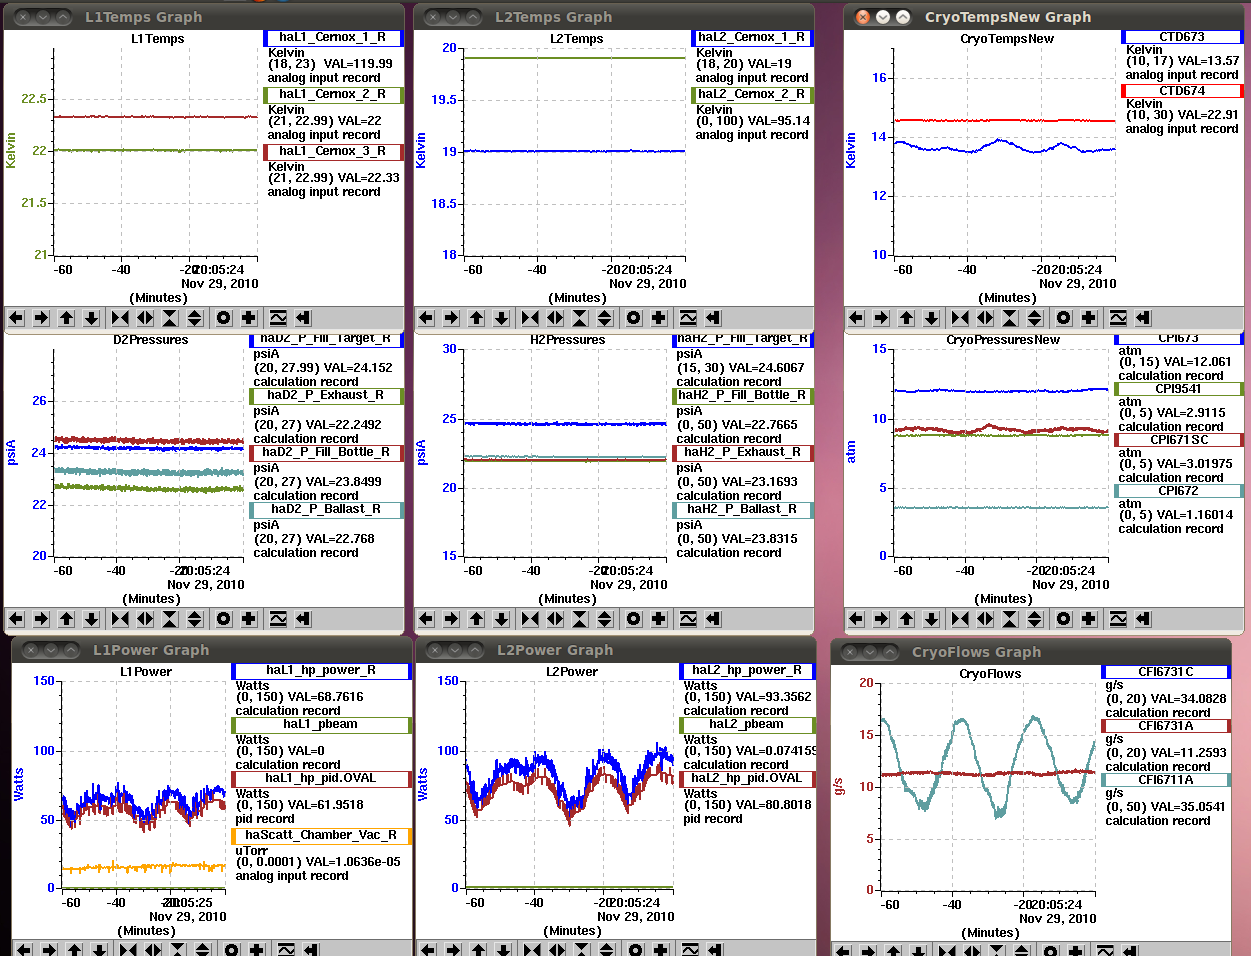
Task: Pan left in the L1Temps graph toolbar
Action: [x=16, y=318]
